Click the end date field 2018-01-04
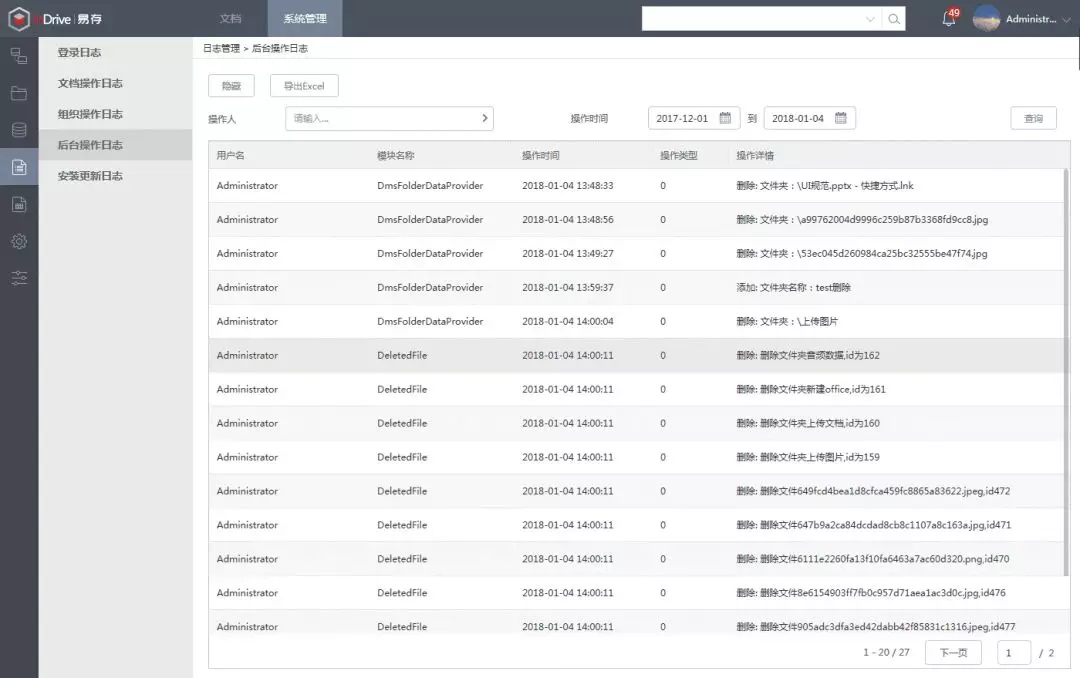Image resolution: width=1080 pixels, height=678 pixels. click(809, 118)
